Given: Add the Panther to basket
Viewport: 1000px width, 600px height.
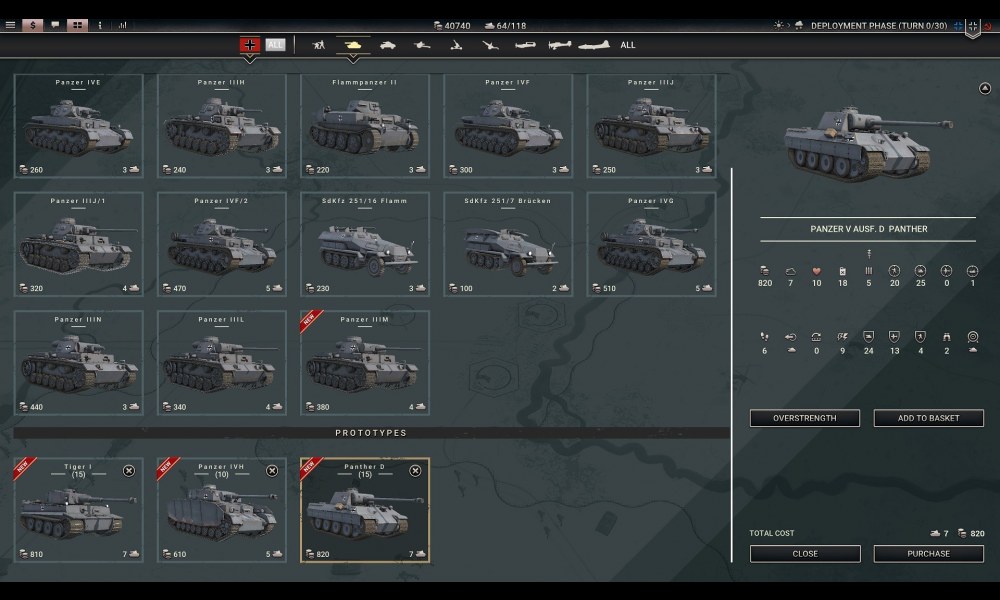Looking at the screenshot, I should click(x=929, y=418).
